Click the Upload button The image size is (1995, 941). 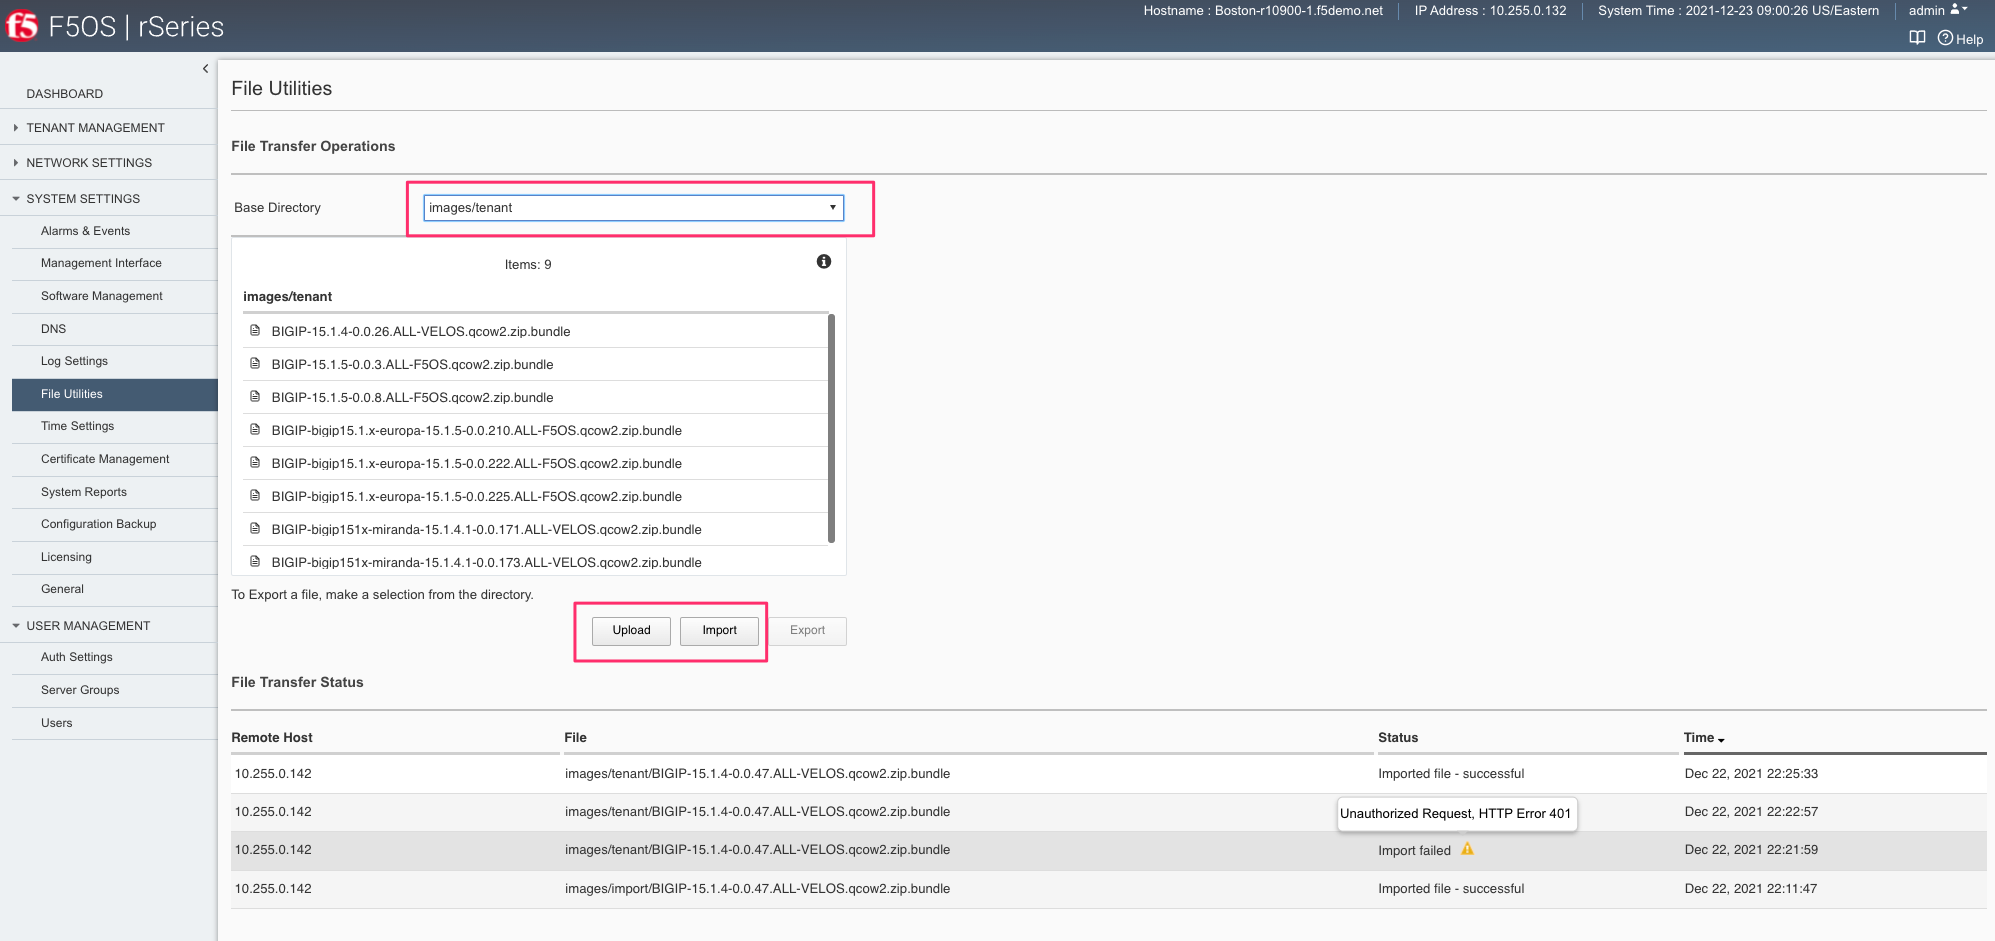pyautogui.click(x=631, y=630)
